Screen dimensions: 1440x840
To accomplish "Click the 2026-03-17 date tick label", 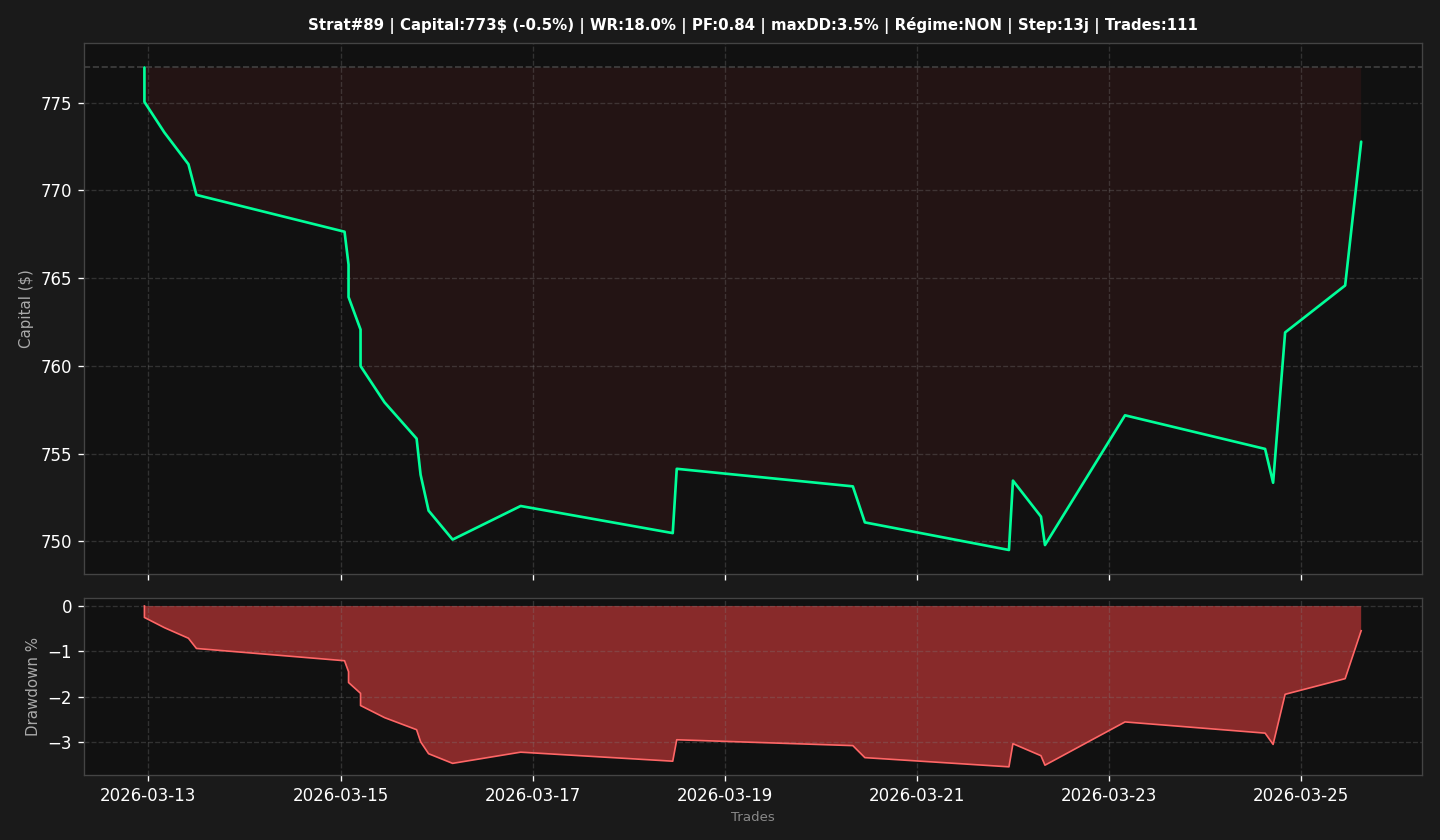I will click(533, 796).
